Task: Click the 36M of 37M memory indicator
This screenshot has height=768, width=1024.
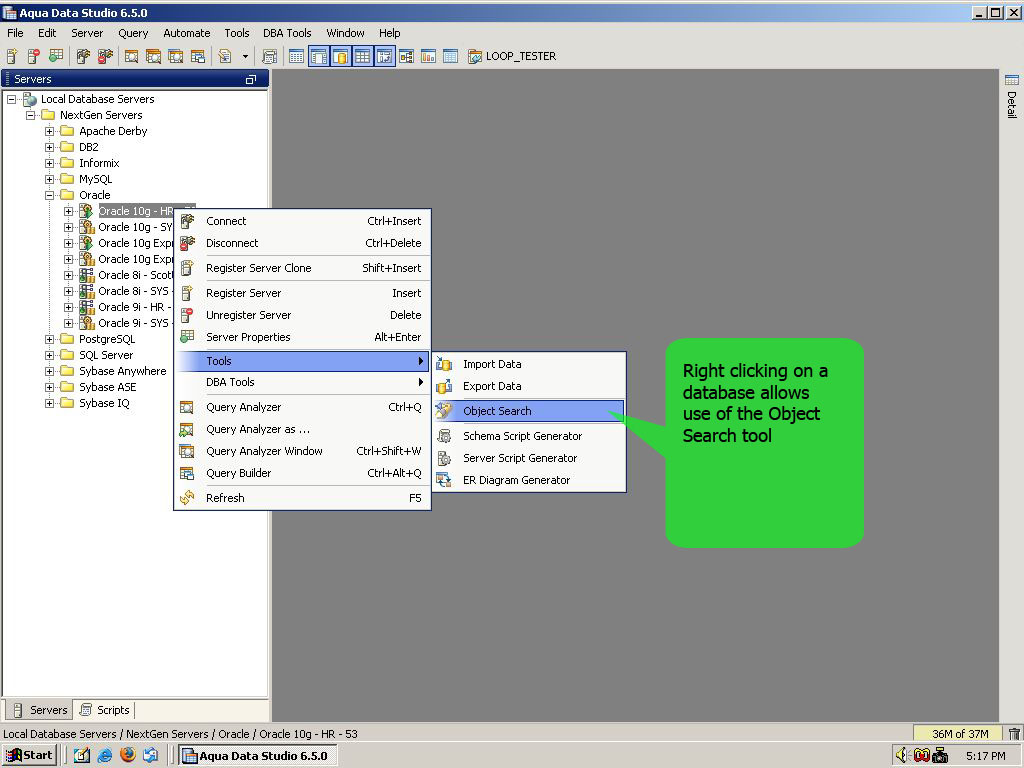Action: point(960,733)
